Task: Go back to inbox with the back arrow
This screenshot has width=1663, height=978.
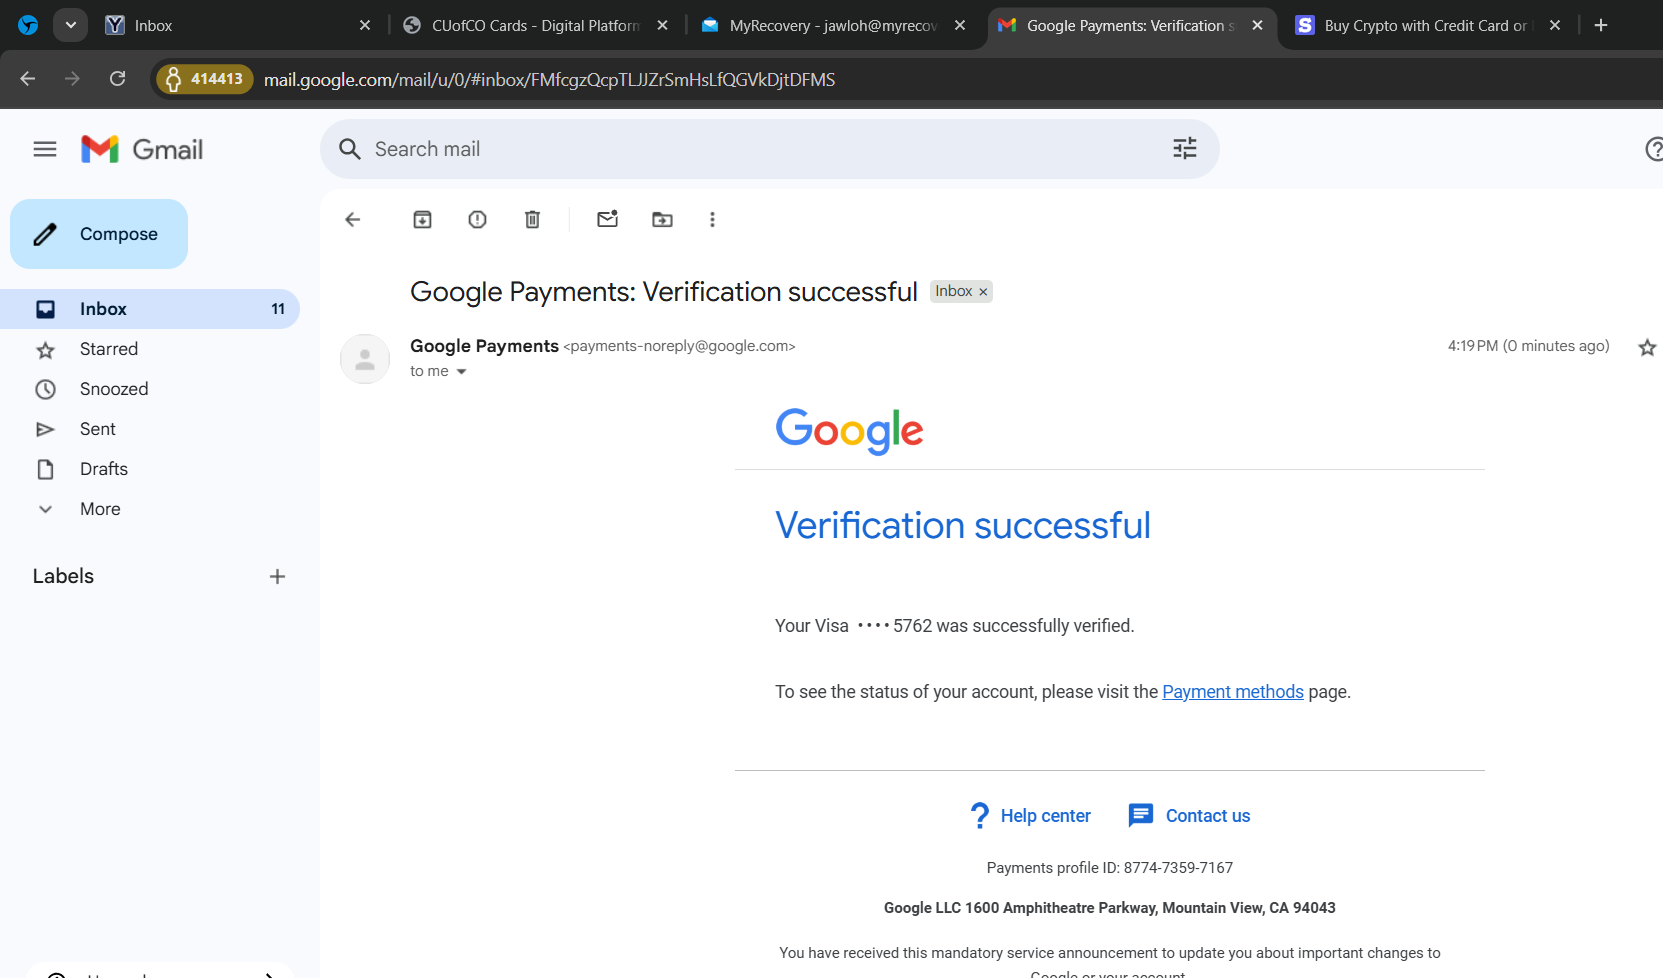Action: pos(353,220)
